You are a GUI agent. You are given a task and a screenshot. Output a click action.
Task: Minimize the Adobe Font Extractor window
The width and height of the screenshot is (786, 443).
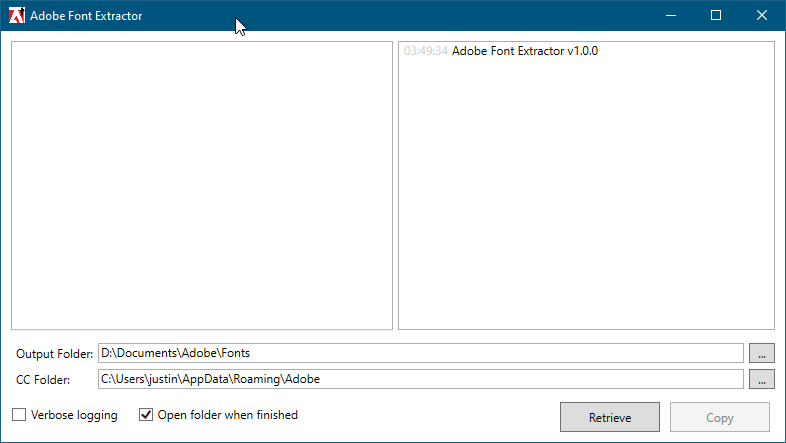point(671,16)
